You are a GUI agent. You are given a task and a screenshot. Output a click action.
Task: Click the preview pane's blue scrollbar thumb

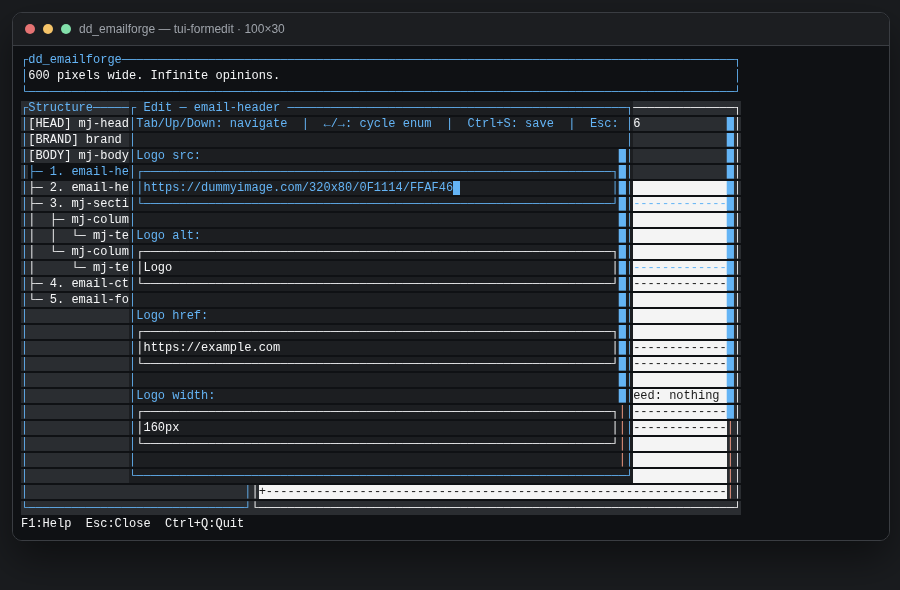[730, 267]
